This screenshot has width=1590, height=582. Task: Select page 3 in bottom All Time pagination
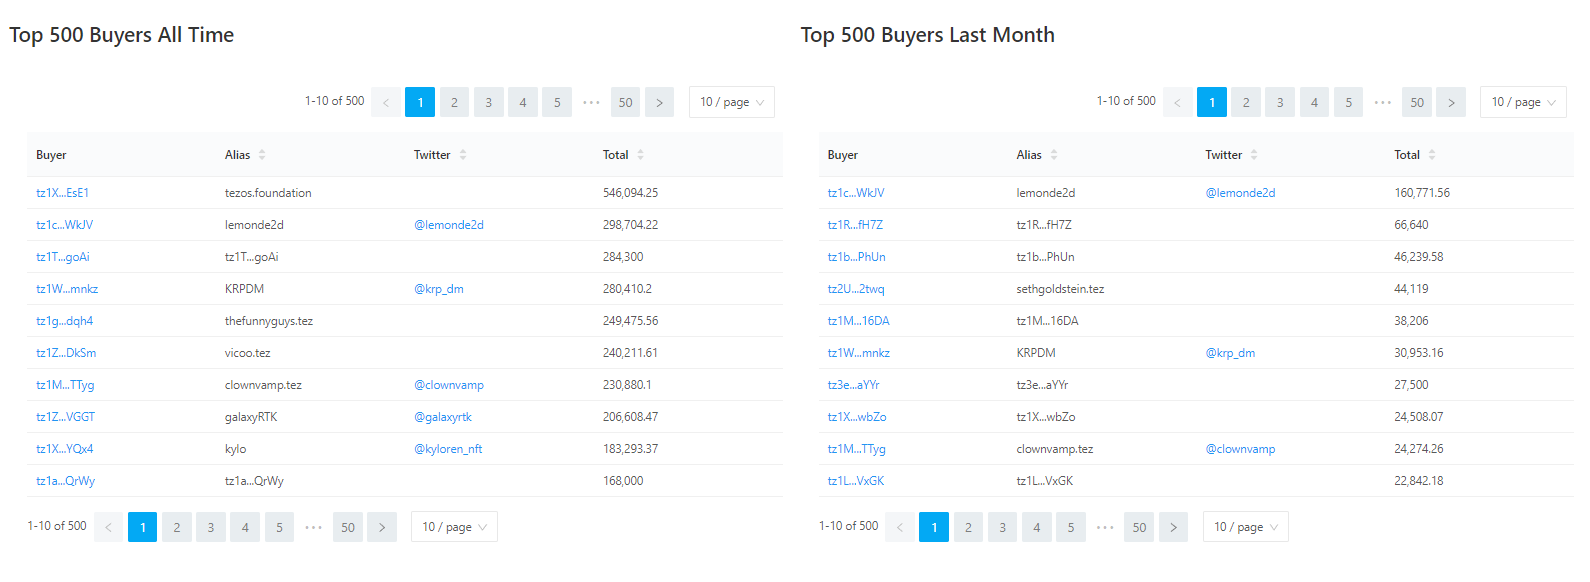[211, 527]
